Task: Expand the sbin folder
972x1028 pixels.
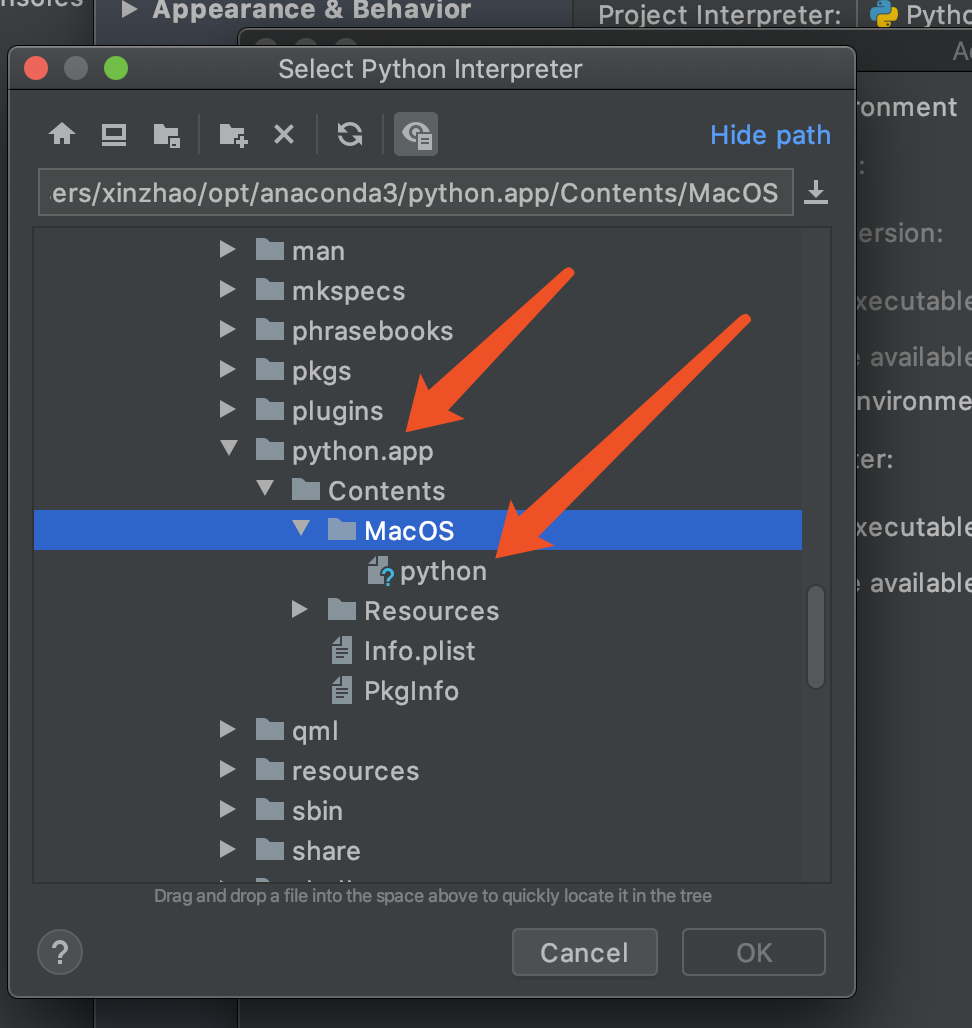Action: [227, 809]
